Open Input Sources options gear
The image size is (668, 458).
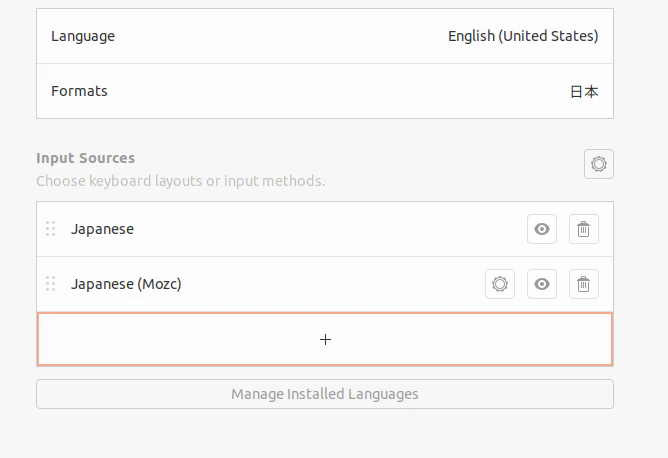pos(599,164)
